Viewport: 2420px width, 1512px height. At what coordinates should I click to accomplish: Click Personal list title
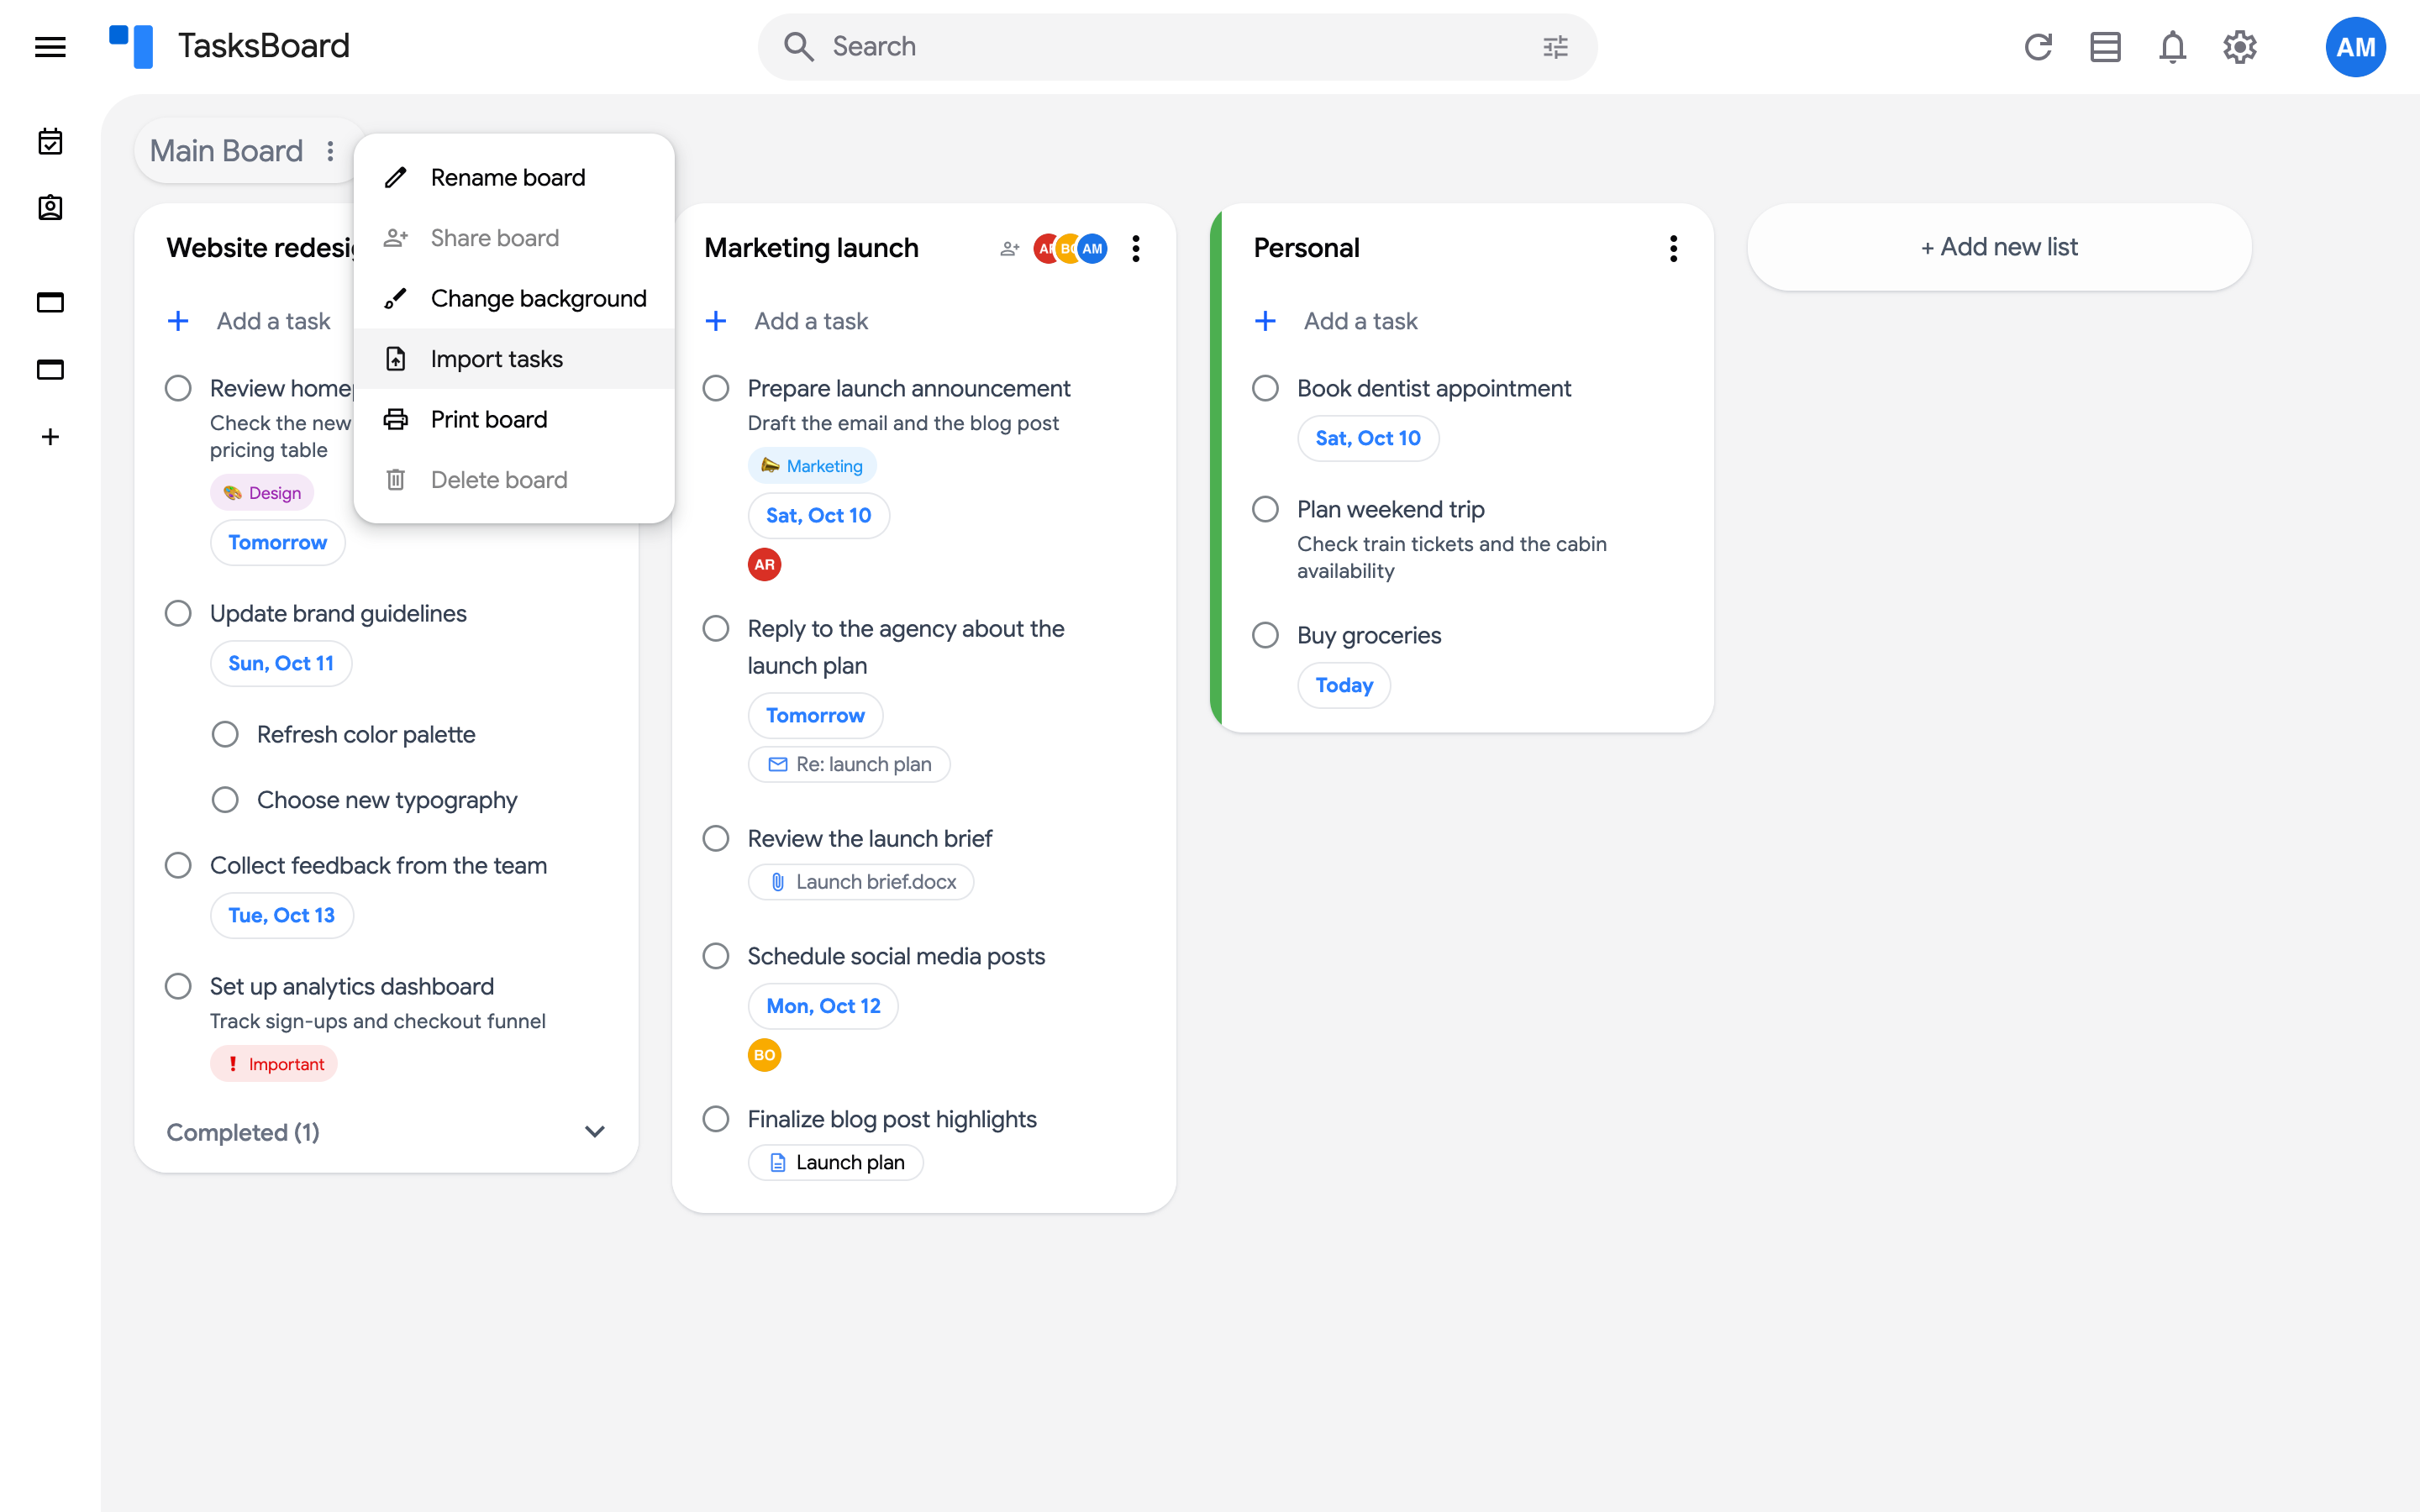click(1306, 248)
